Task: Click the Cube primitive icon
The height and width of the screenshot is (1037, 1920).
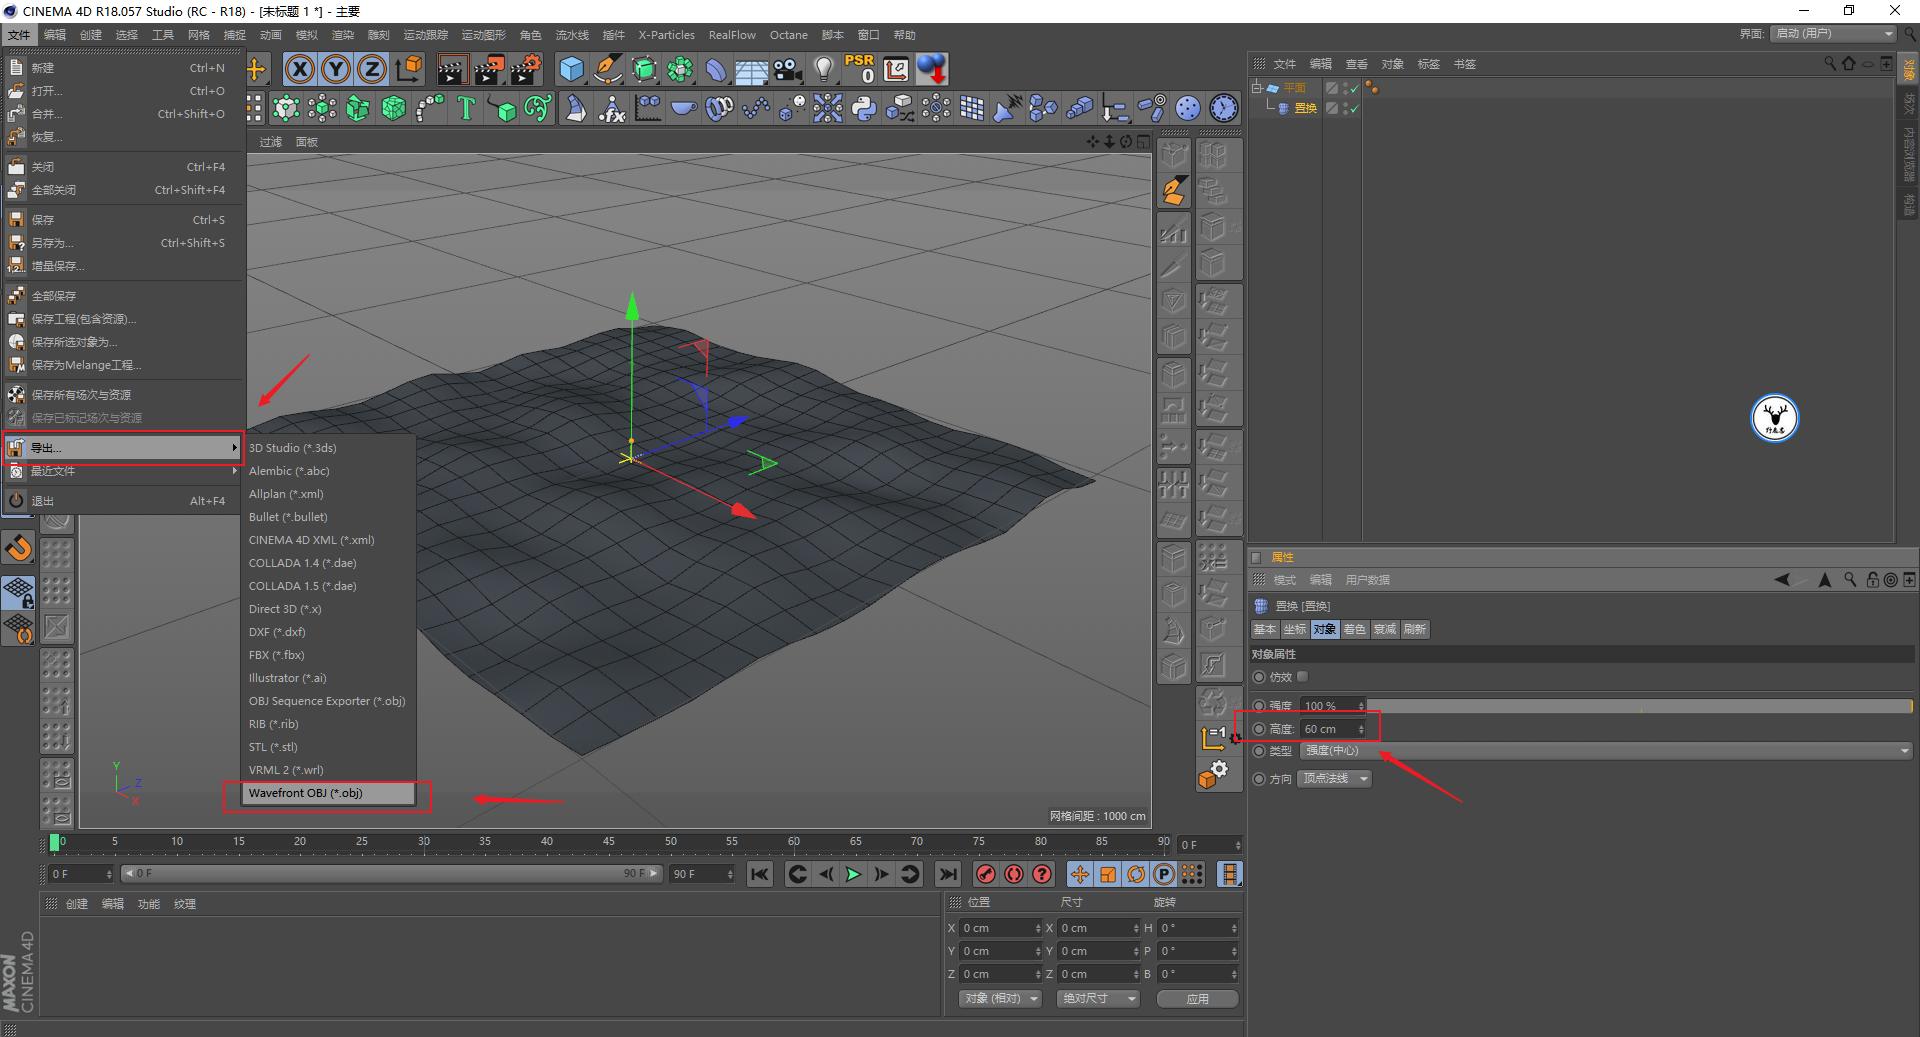Action: (x=571, y=69)
